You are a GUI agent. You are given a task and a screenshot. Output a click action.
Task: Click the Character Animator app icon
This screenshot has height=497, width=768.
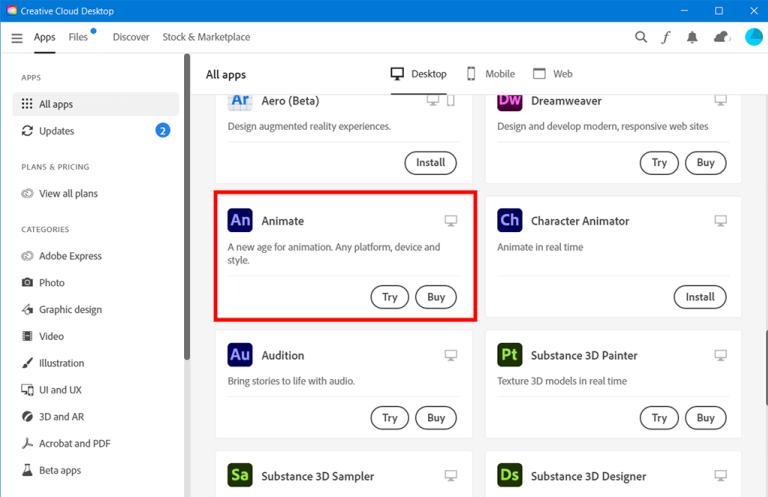509,221
